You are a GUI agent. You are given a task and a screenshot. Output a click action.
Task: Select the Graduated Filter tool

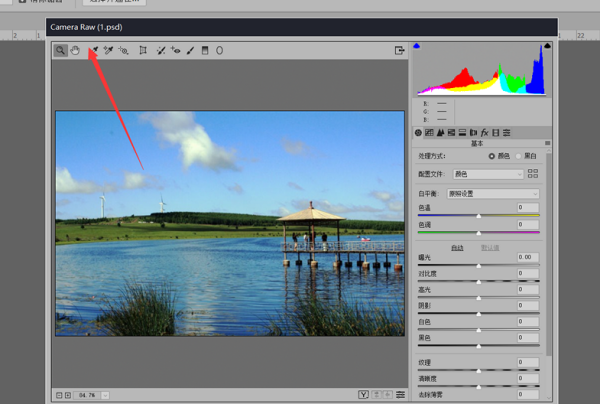pyautogui.click(x=205, y=50)
